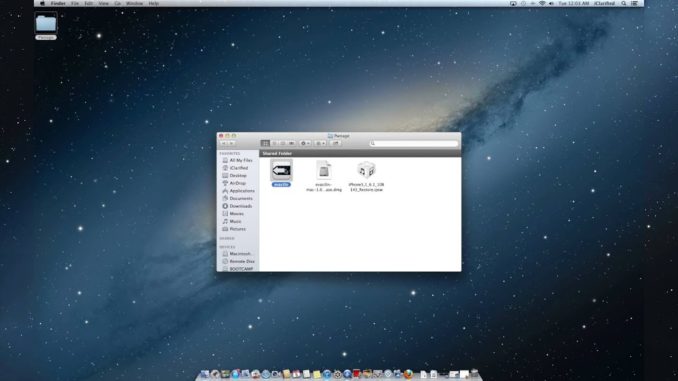Open the Spotlight search magnifier
This screenshot has width=678, height=381.
coord(624,3)
